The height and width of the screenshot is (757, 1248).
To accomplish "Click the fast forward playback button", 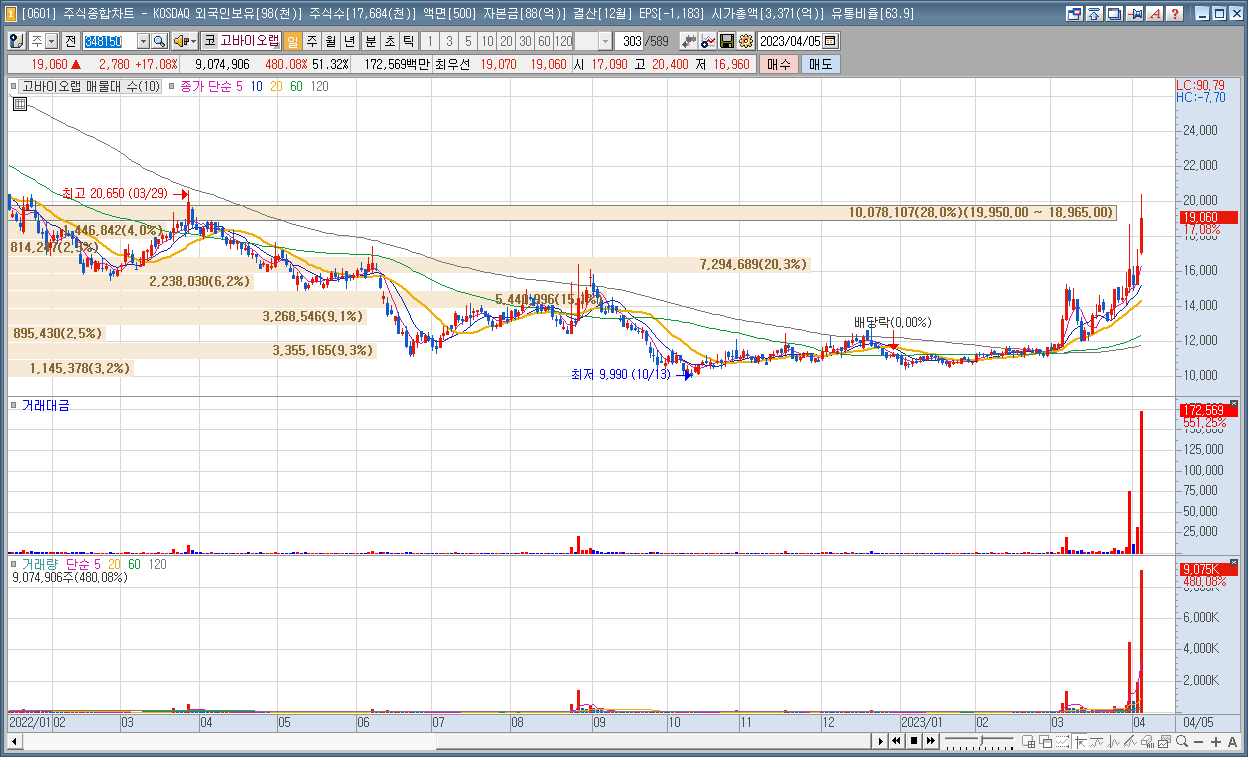I will pos(931,741).
